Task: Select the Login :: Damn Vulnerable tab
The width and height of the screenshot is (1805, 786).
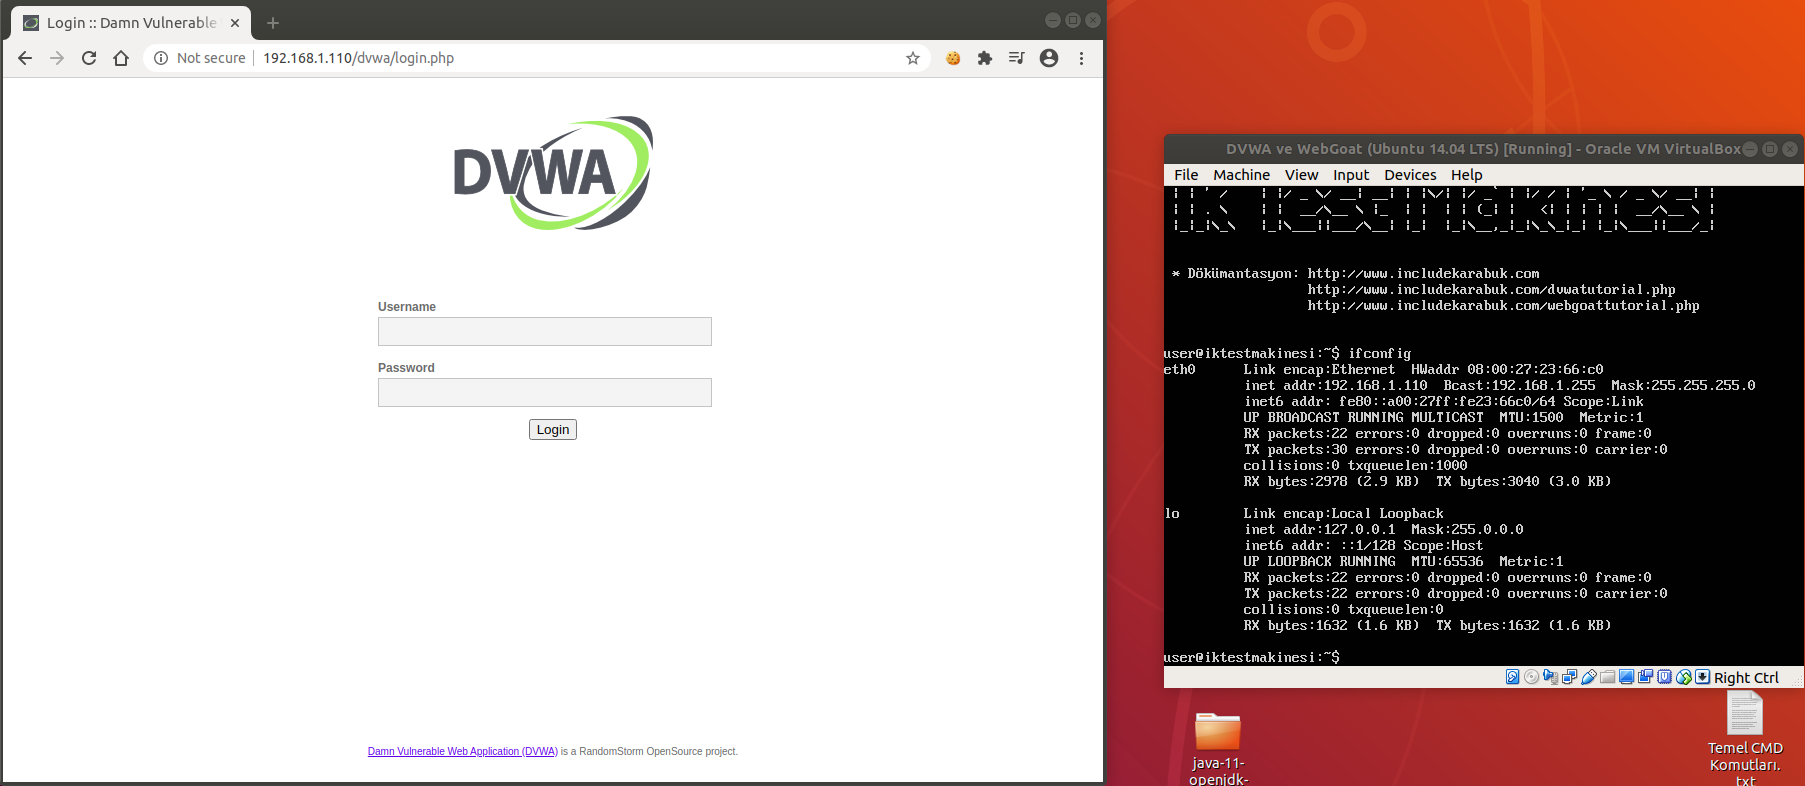Action: (131, 22)
